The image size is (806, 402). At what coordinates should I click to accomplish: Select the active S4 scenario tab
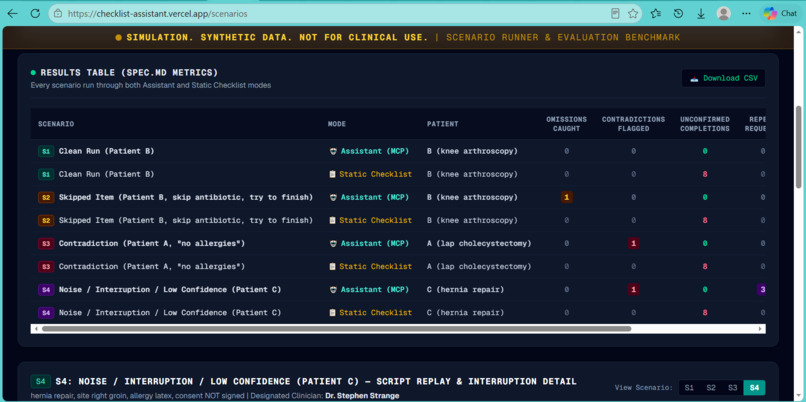click(754, 388)
